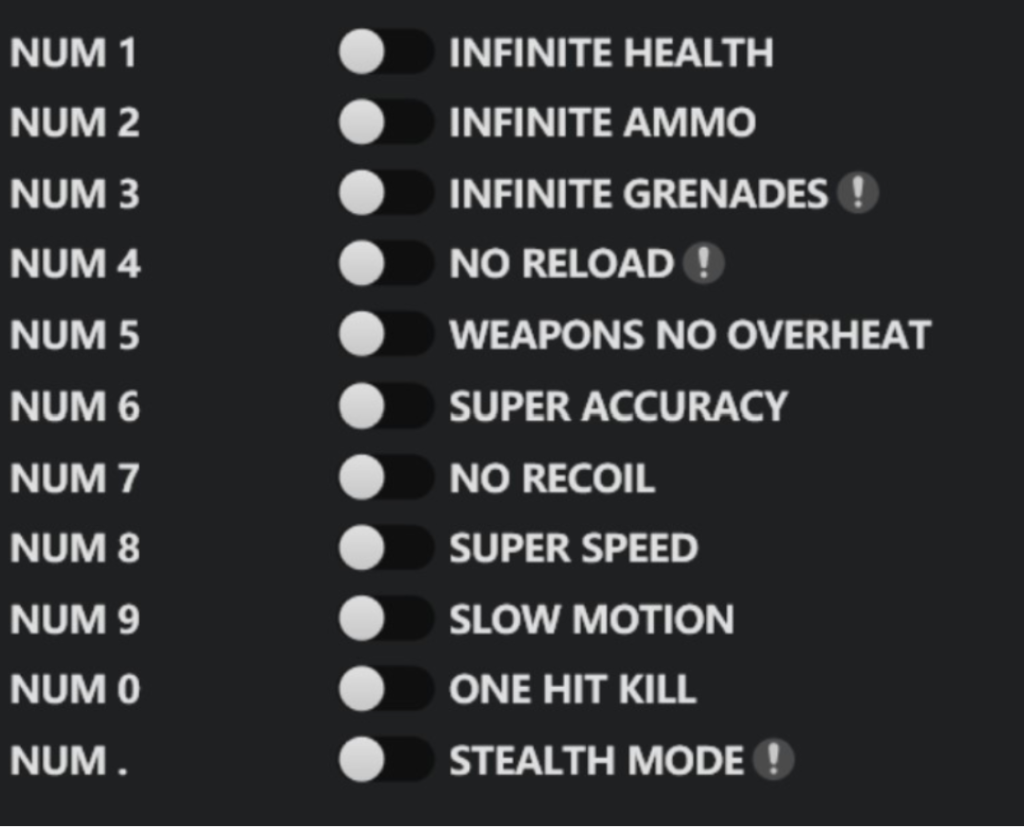Turn on Infinite Ammo switch
This screenshot has width=1024, height=827.
385,123
